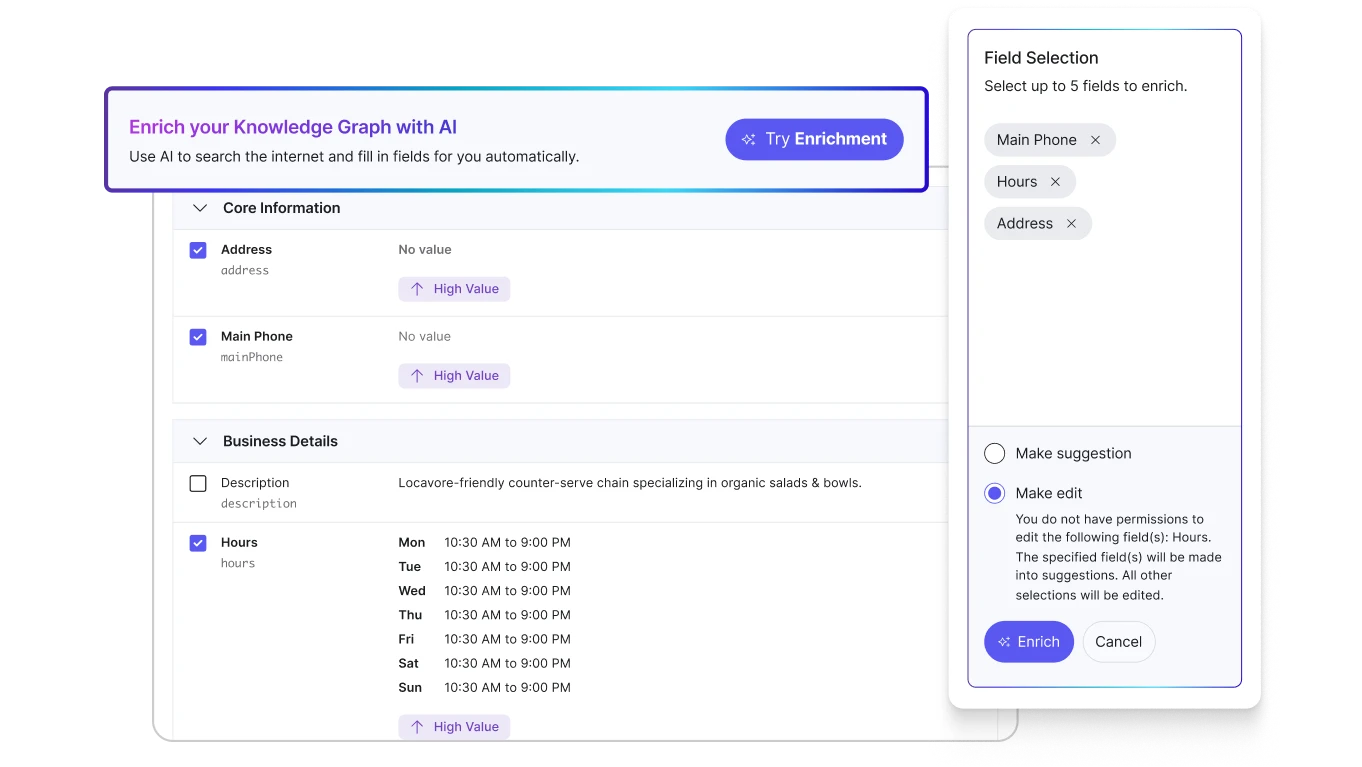
Task: Uncheck the Address field checkbox
Action: (198, 250)
